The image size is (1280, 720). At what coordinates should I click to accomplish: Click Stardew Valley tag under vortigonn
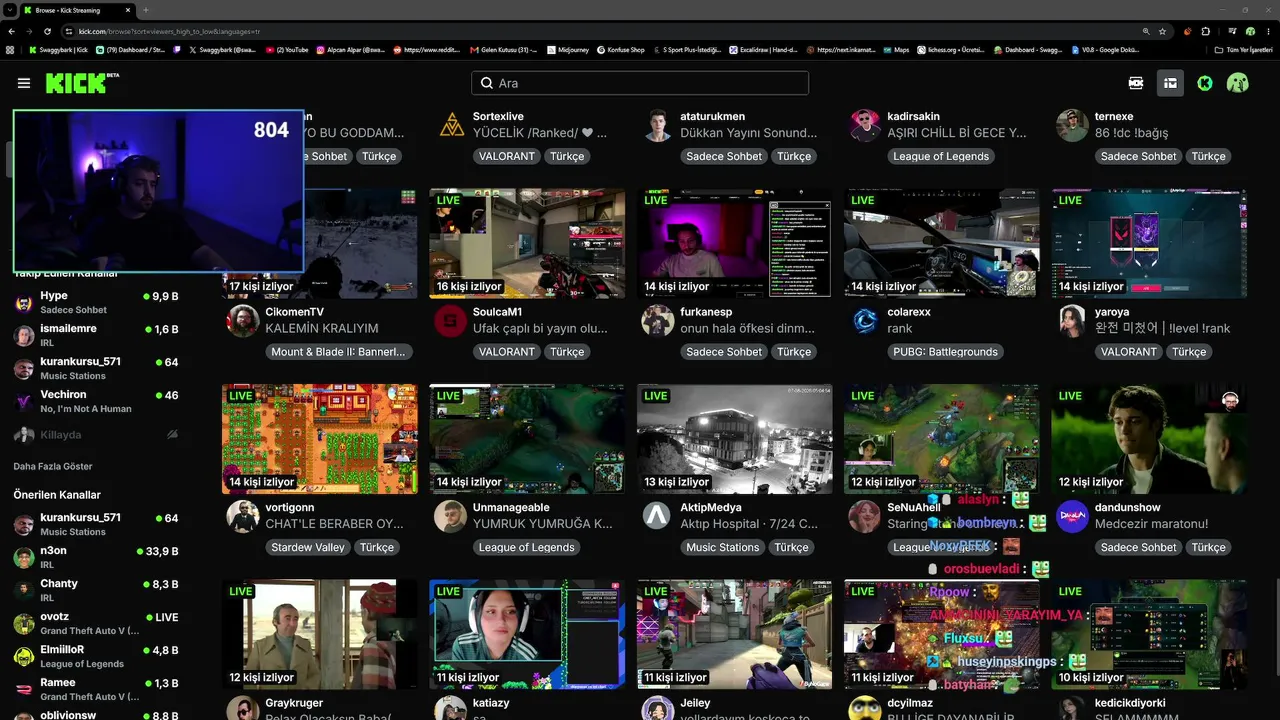[x=308, y=547]
